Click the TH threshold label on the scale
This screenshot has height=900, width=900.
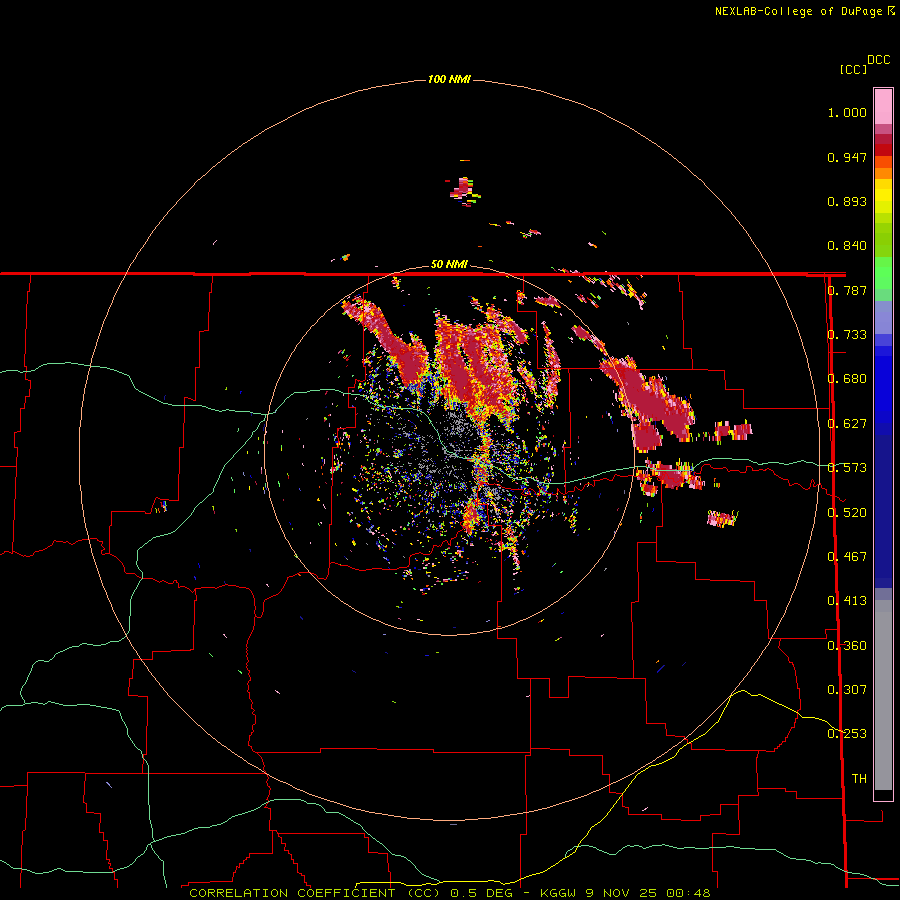[859, 779]
